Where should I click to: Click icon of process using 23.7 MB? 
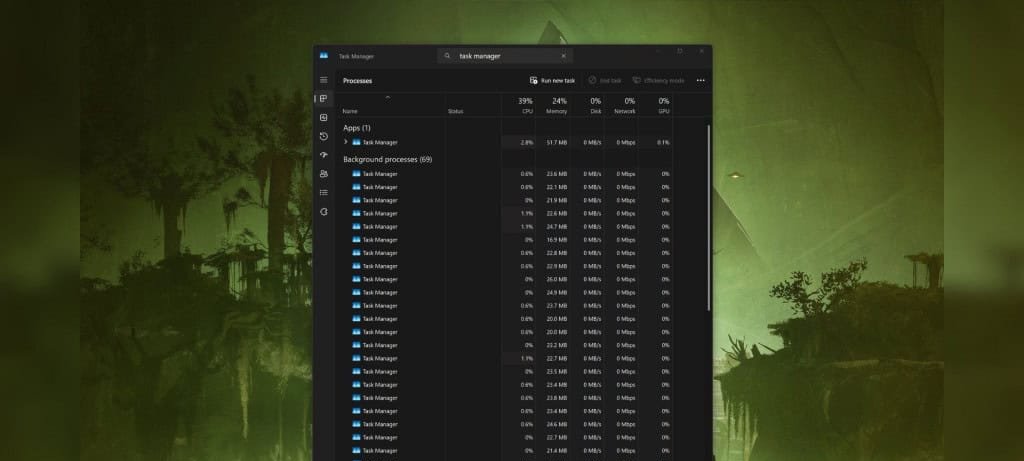(356, 306)
